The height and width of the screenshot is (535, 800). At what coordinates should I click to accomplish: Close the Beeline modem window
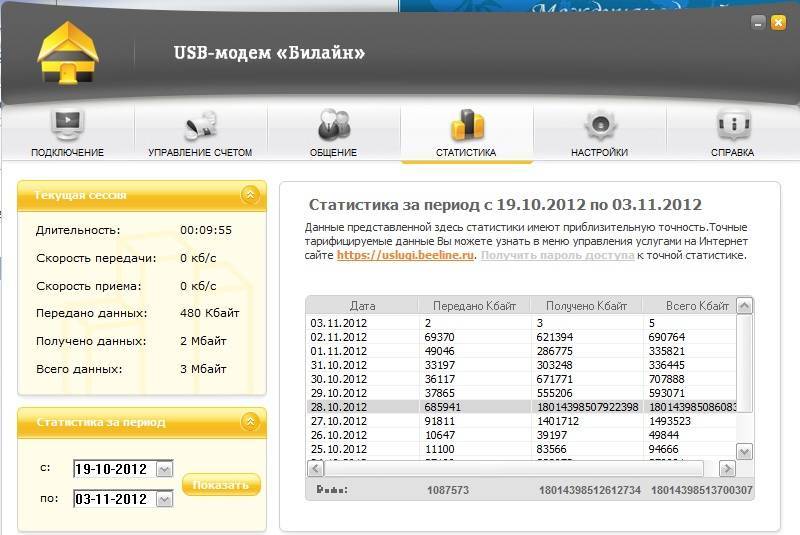778,23
